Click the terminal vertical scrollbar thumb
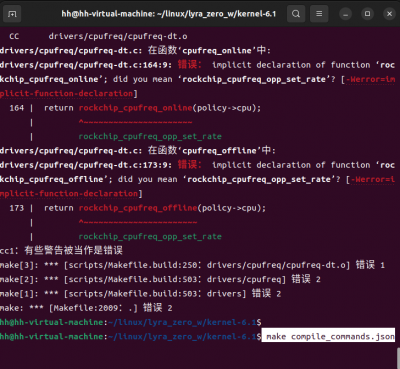Screen dimensions: 400x369 tap(398, 358)
